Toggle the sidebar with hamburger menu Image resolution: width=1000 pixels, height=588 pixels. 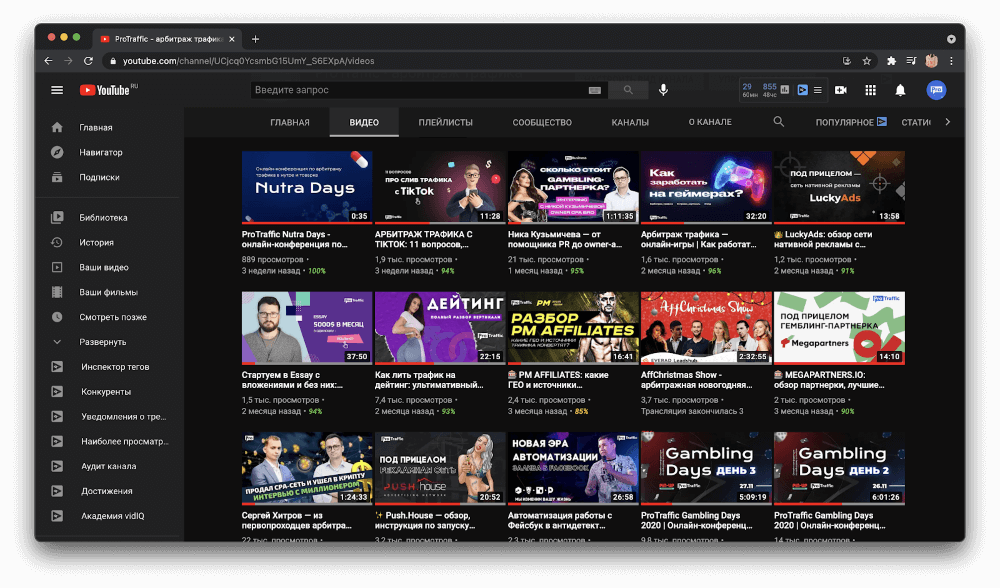click(x=57, y=90)
